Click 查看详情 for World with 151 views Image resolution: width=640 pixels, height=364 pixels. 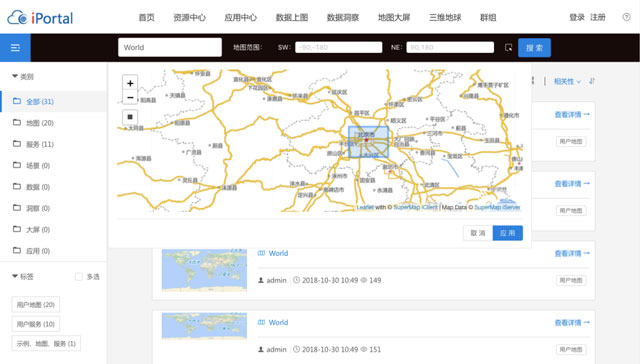point(572,323)
